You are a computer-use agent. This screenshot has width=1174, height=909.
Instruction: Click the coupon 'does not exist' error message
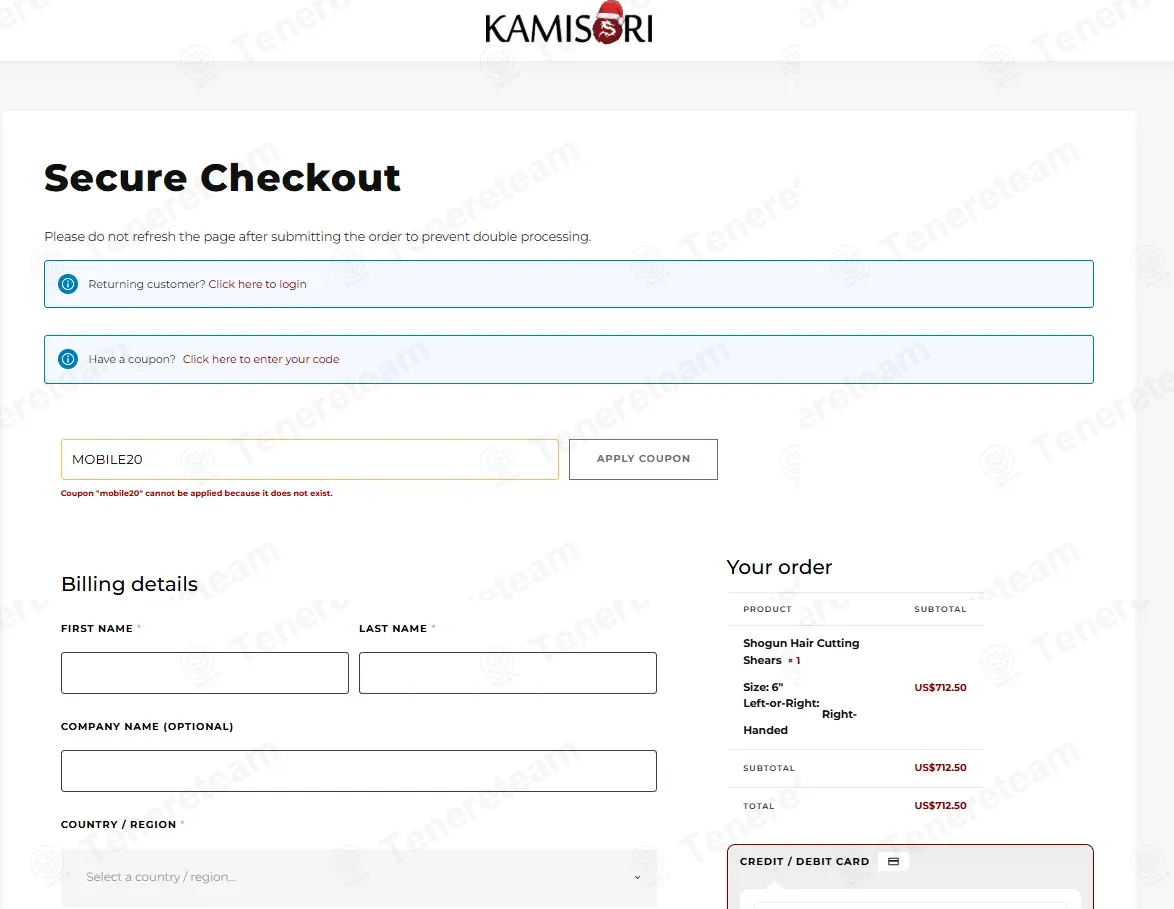coord(196,493)
